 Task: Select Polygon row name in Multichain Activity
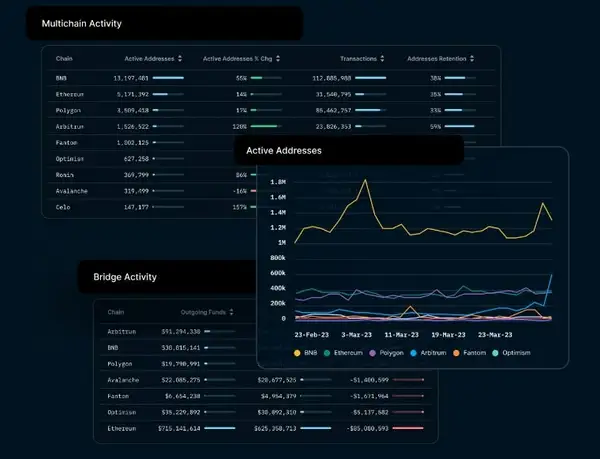tap(68, 111)
